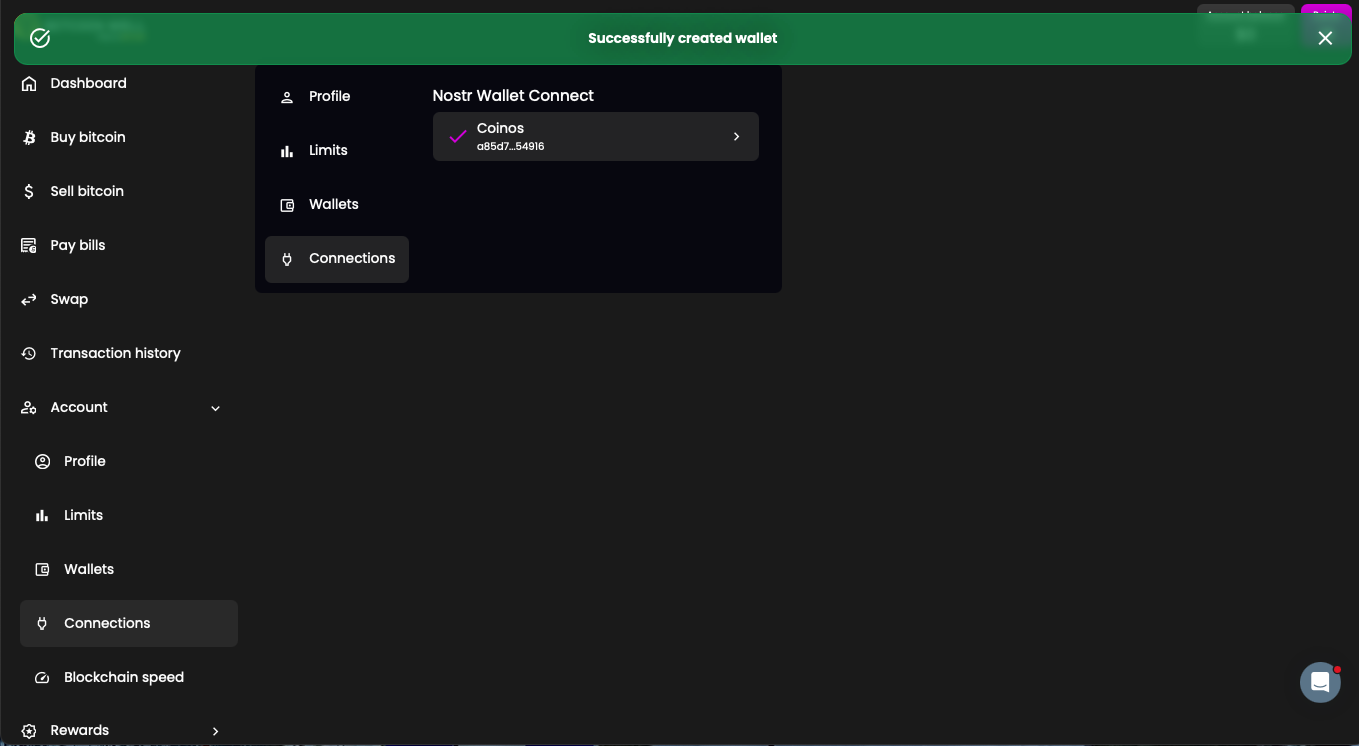The image size is (1359, 746).
Task: Click the Coinos wallet name entry
Action: point(500,128)
